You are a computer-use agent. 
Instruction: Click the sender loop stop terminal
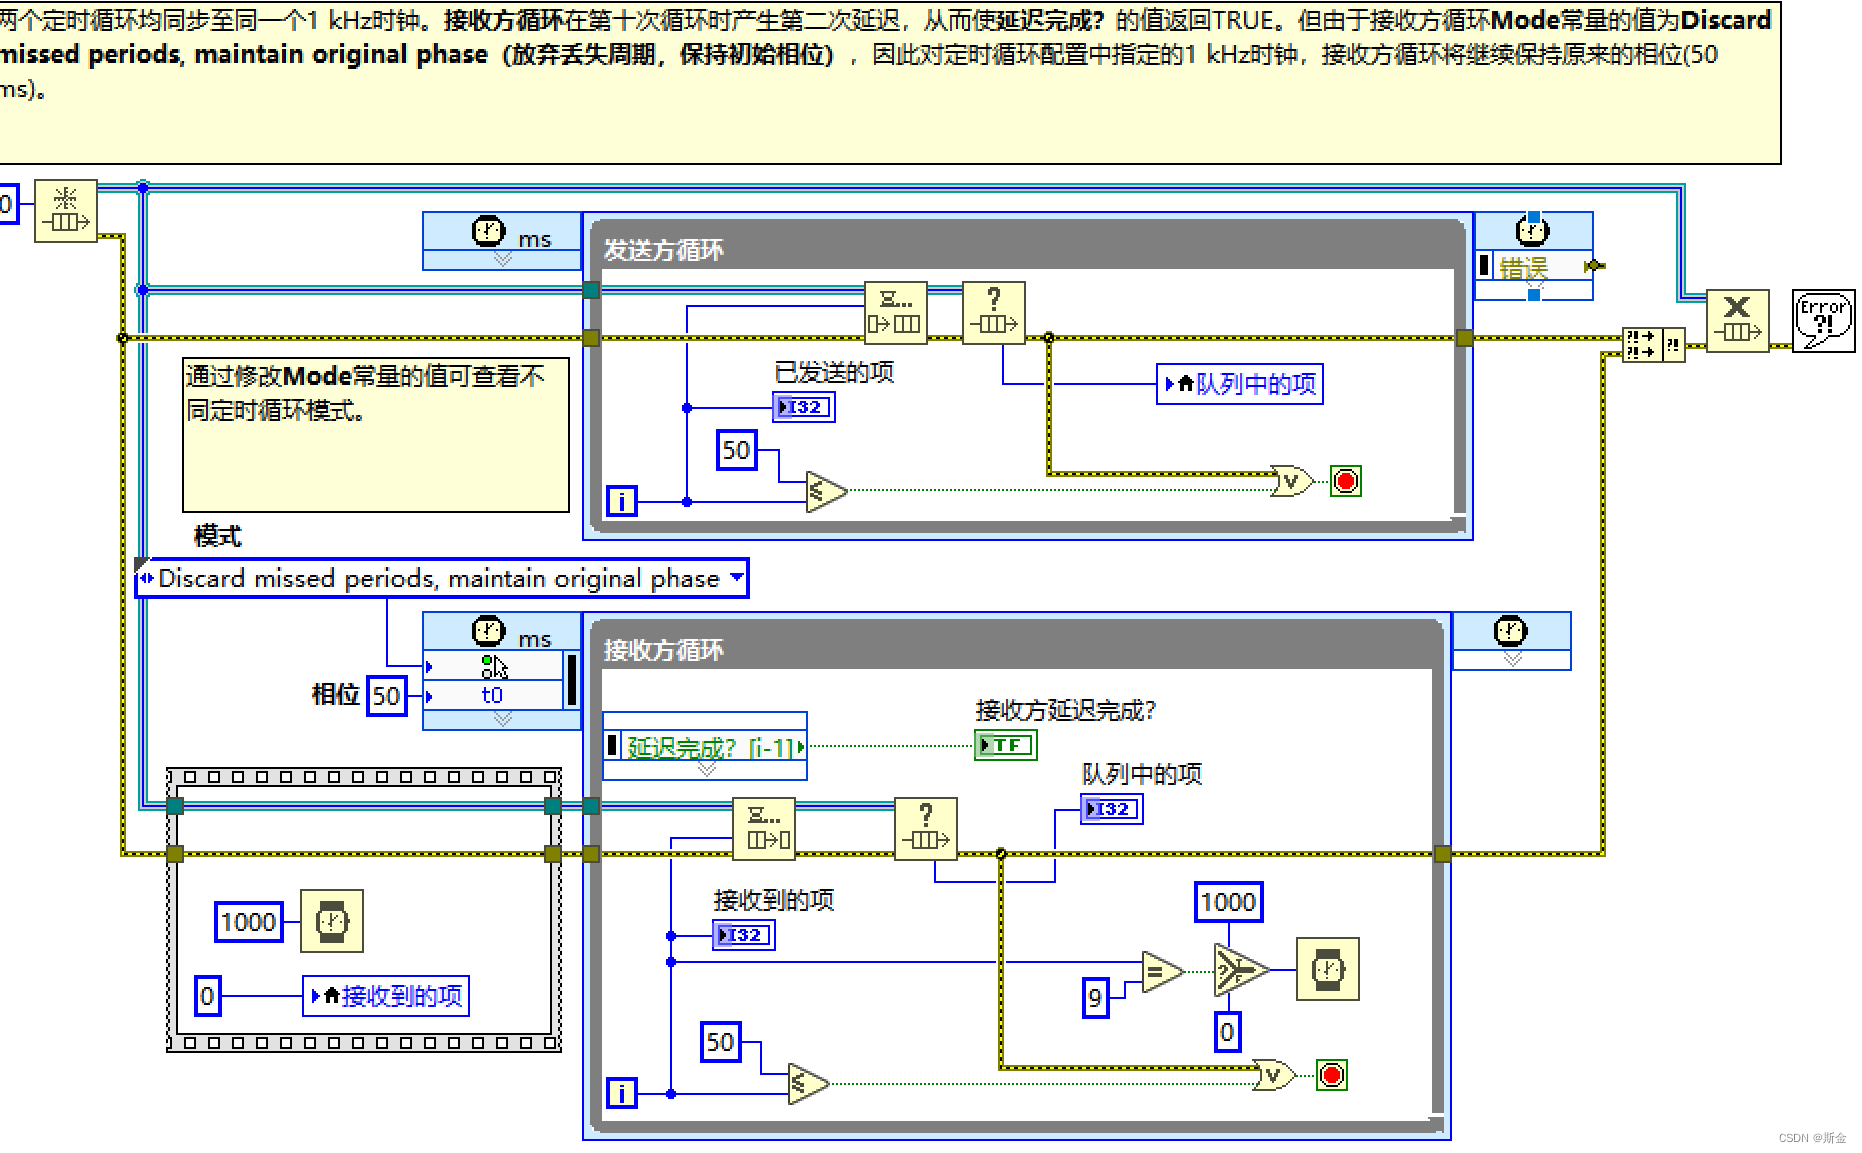(1346, 481)
